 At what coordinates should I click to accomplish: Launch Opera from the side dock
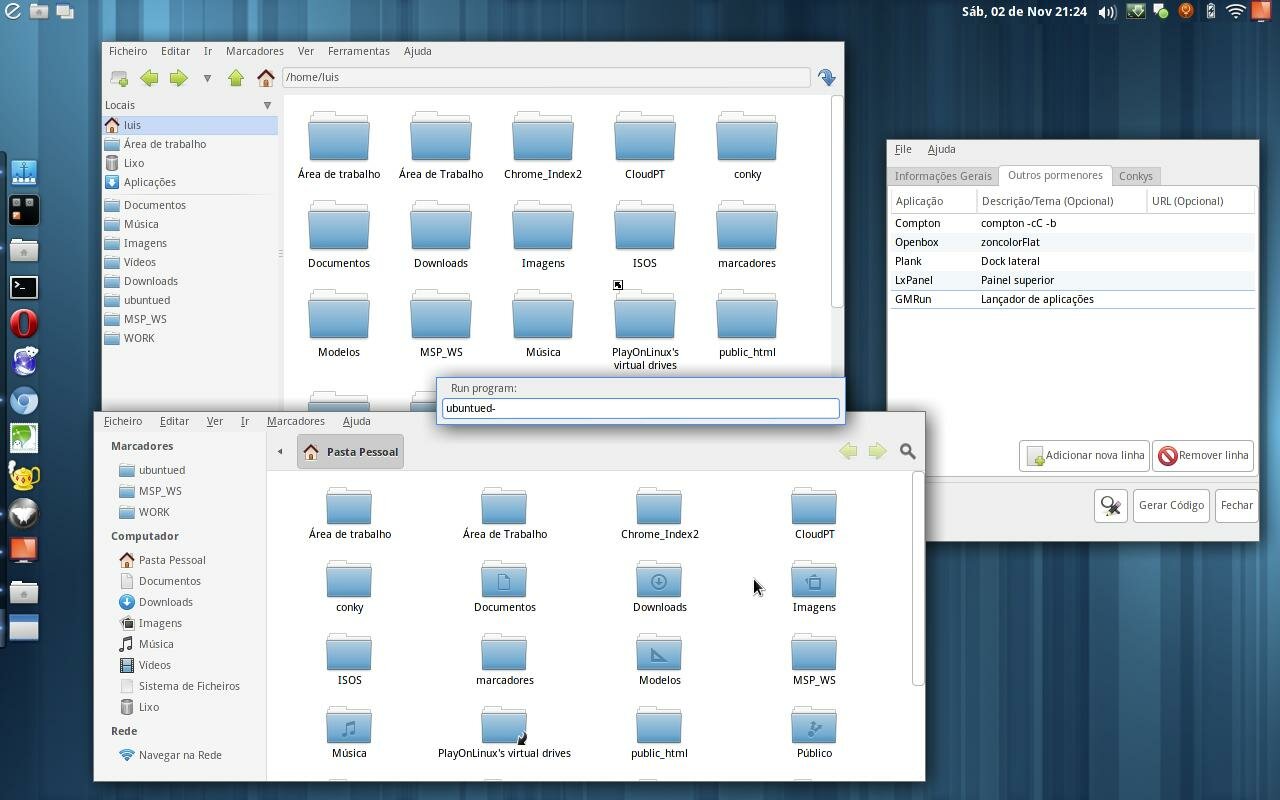click(24, 324)
